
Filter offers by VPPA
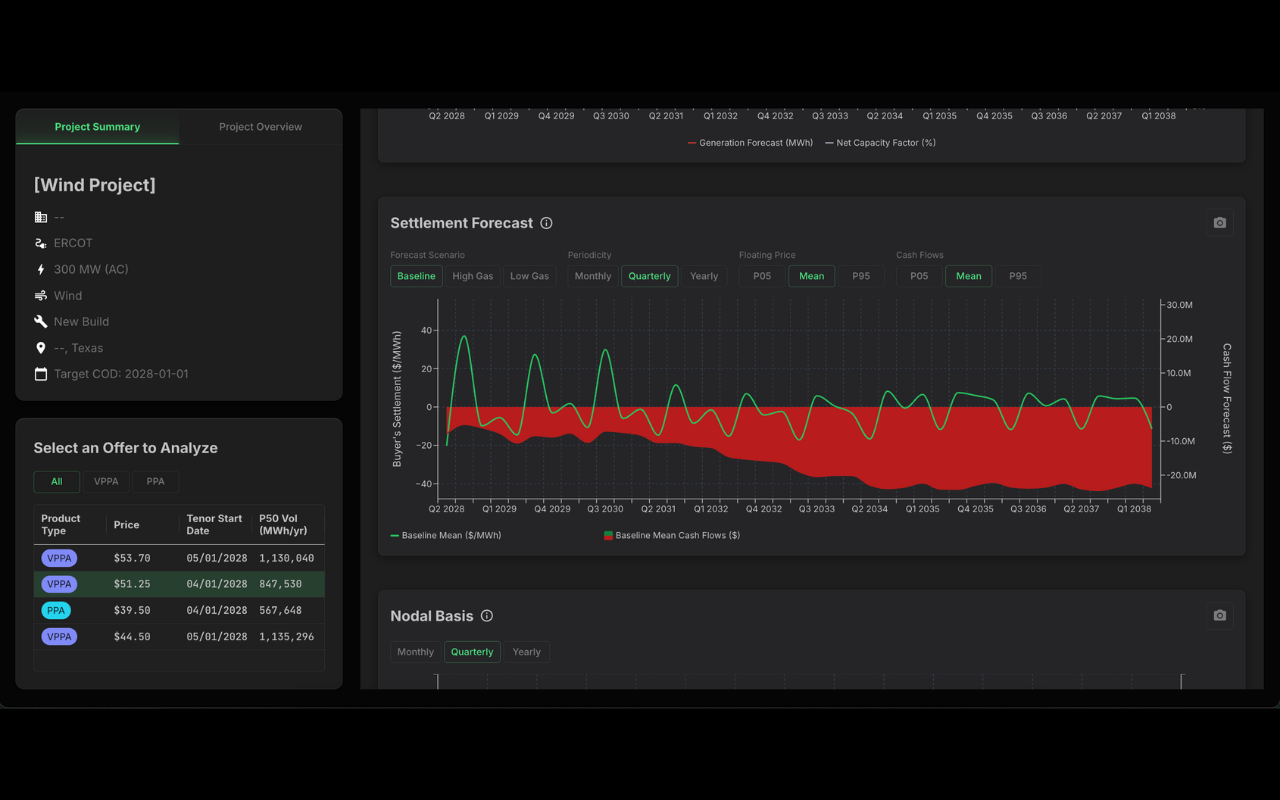(x=106, y=482)
